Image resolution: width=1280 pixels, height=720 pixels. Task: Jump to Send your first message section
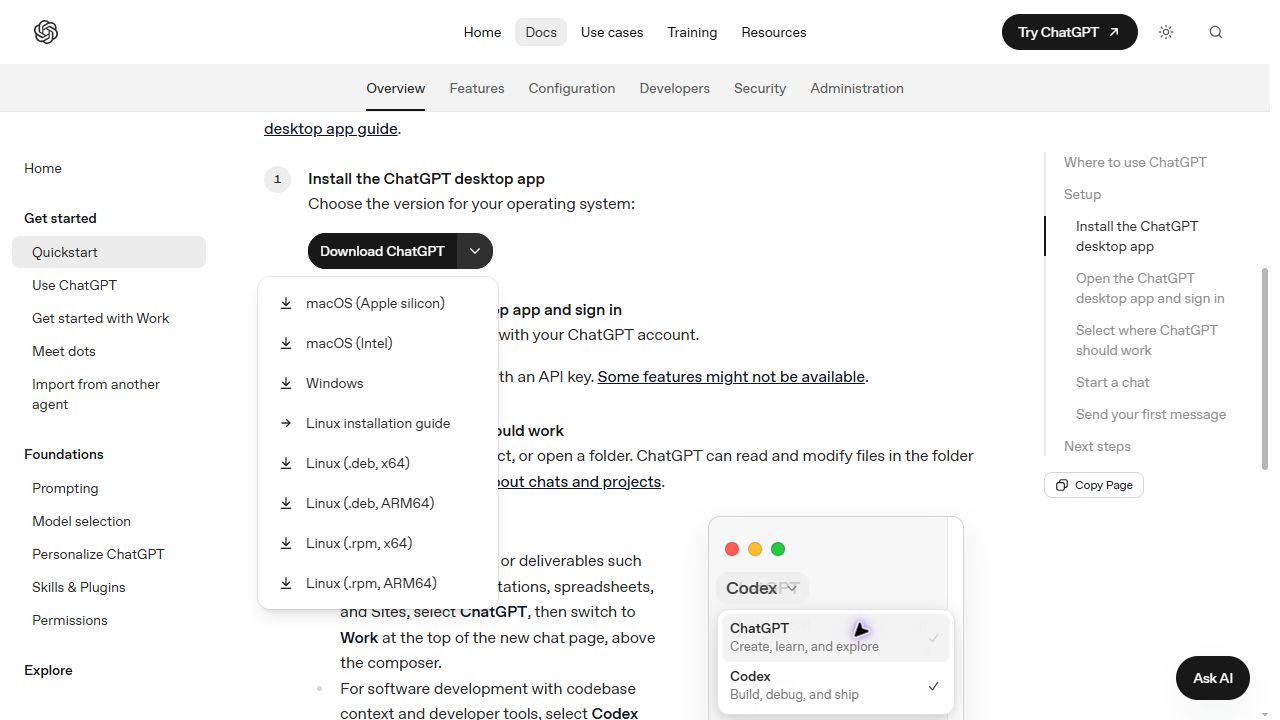[x=1151, y=414]
